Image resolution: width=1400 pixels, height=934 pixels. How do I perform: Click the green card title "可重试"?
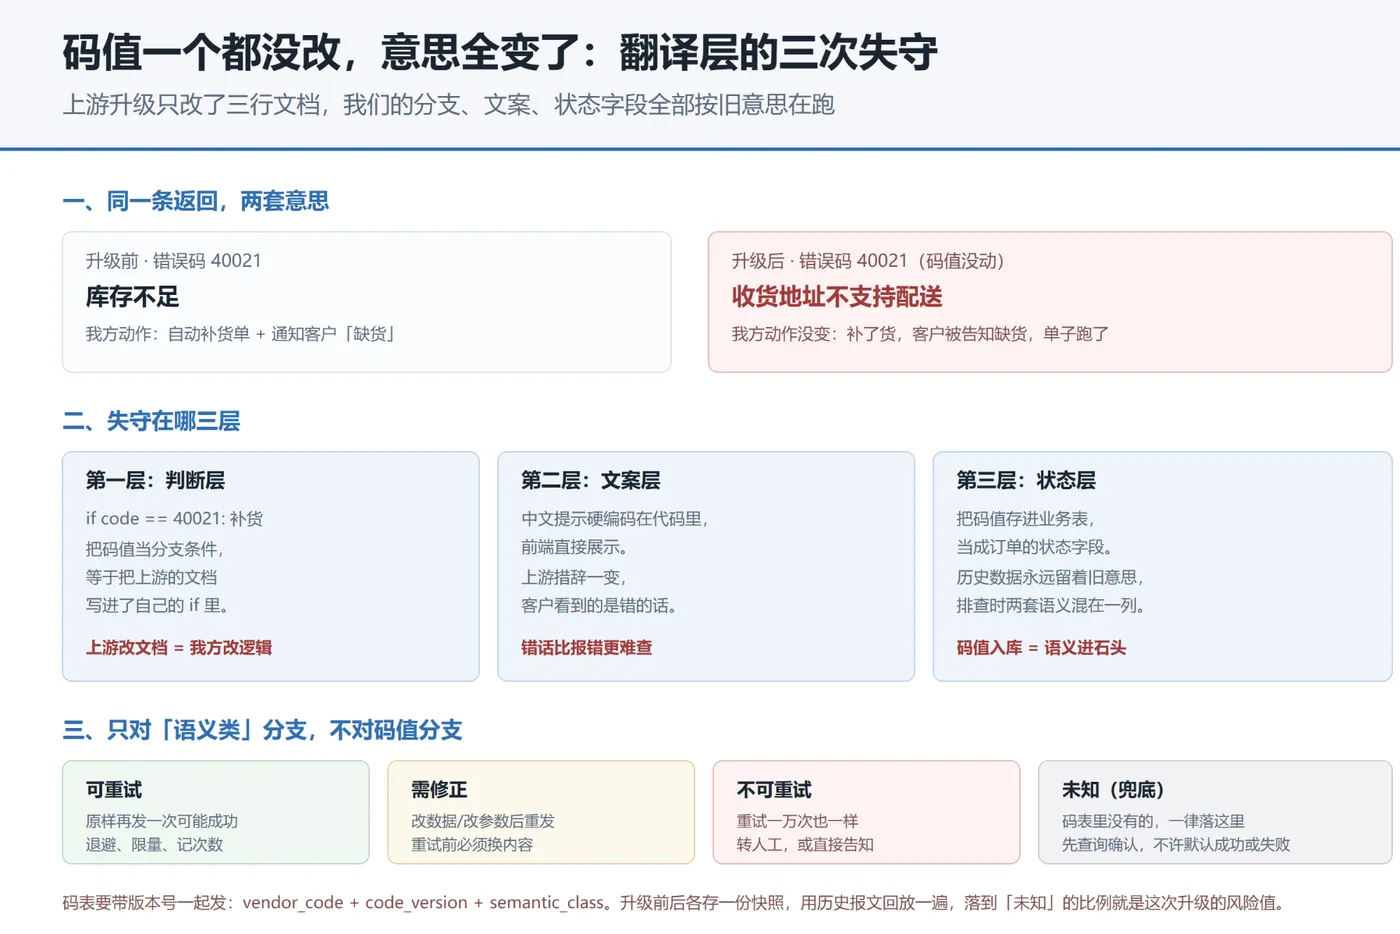(114, 790)
